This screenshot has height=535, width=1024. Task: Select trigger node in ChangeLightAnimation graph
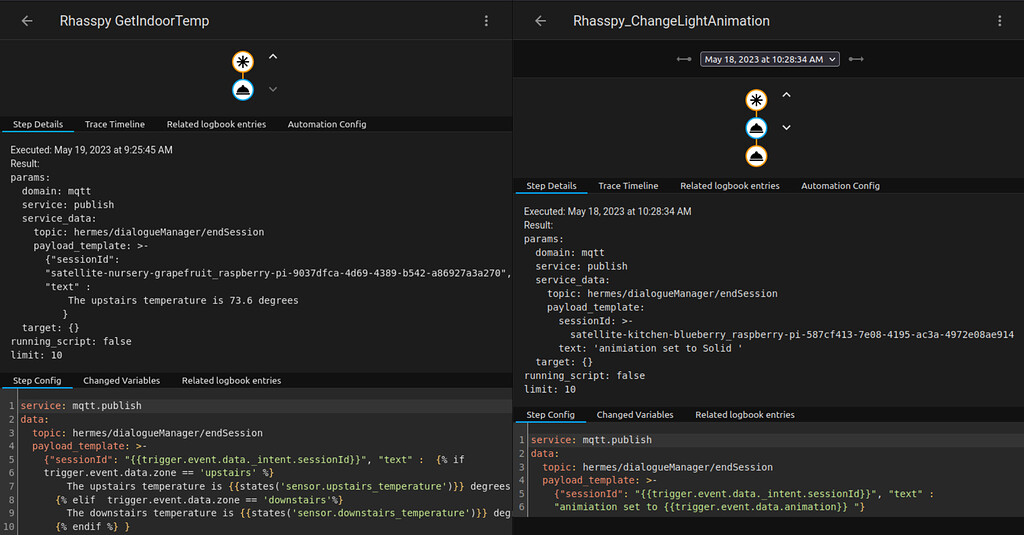(x=757, y=99)
